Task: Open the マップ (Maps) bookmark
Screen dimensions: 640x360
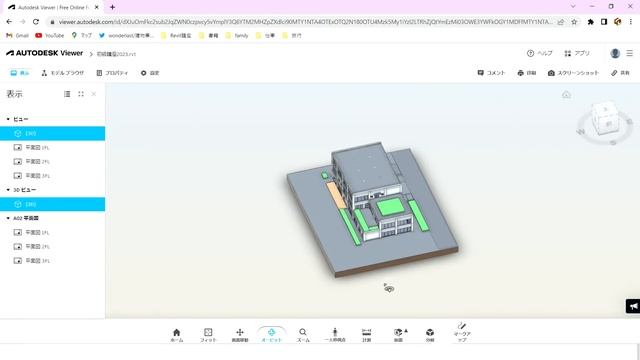Action: (x=82, y=36)
